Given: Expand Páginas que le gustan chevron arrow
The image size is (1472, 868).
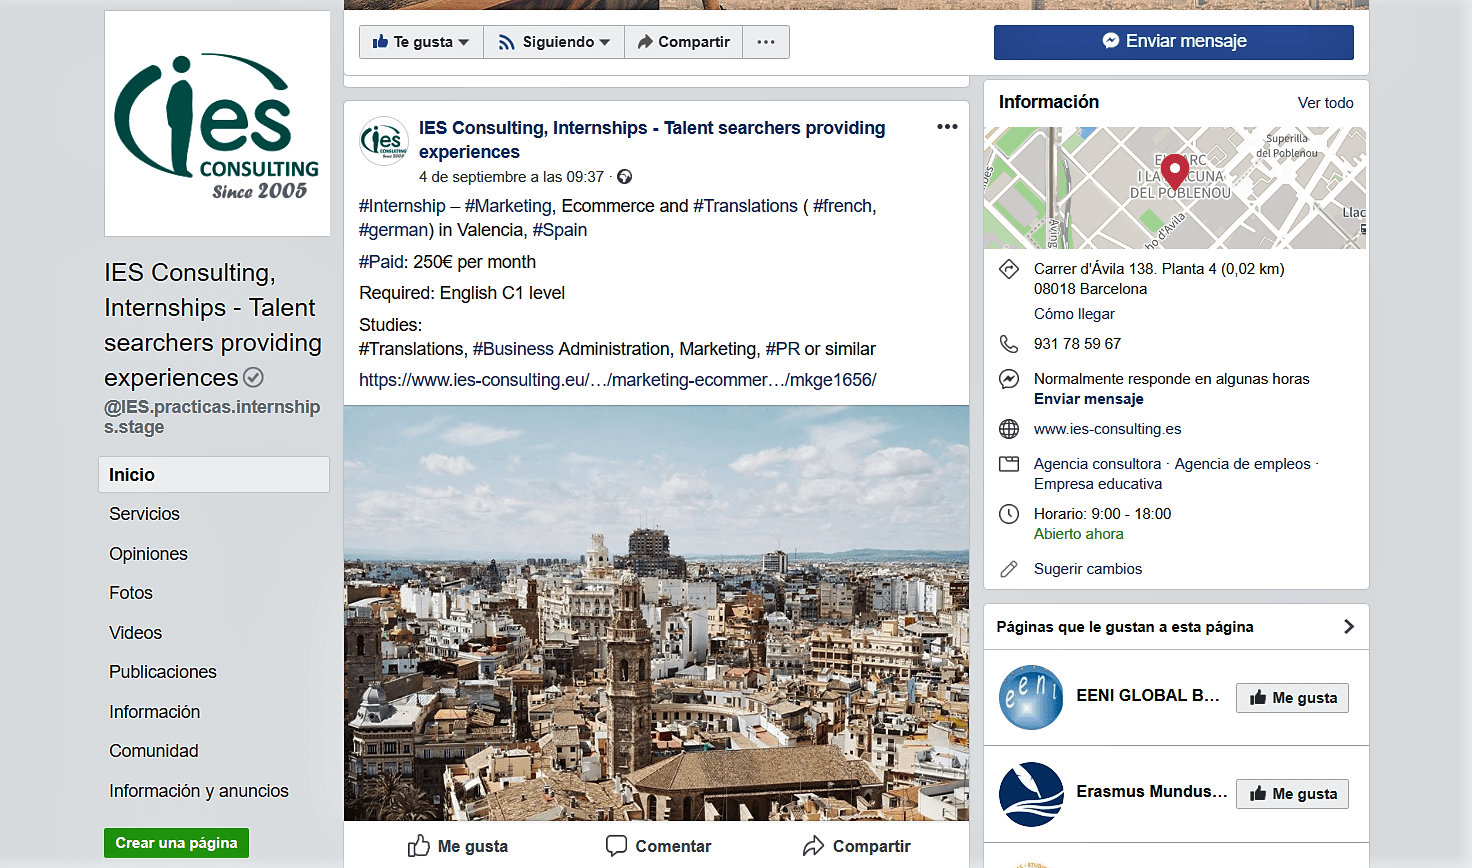Looking at the screenshot, I should 1348,627.
